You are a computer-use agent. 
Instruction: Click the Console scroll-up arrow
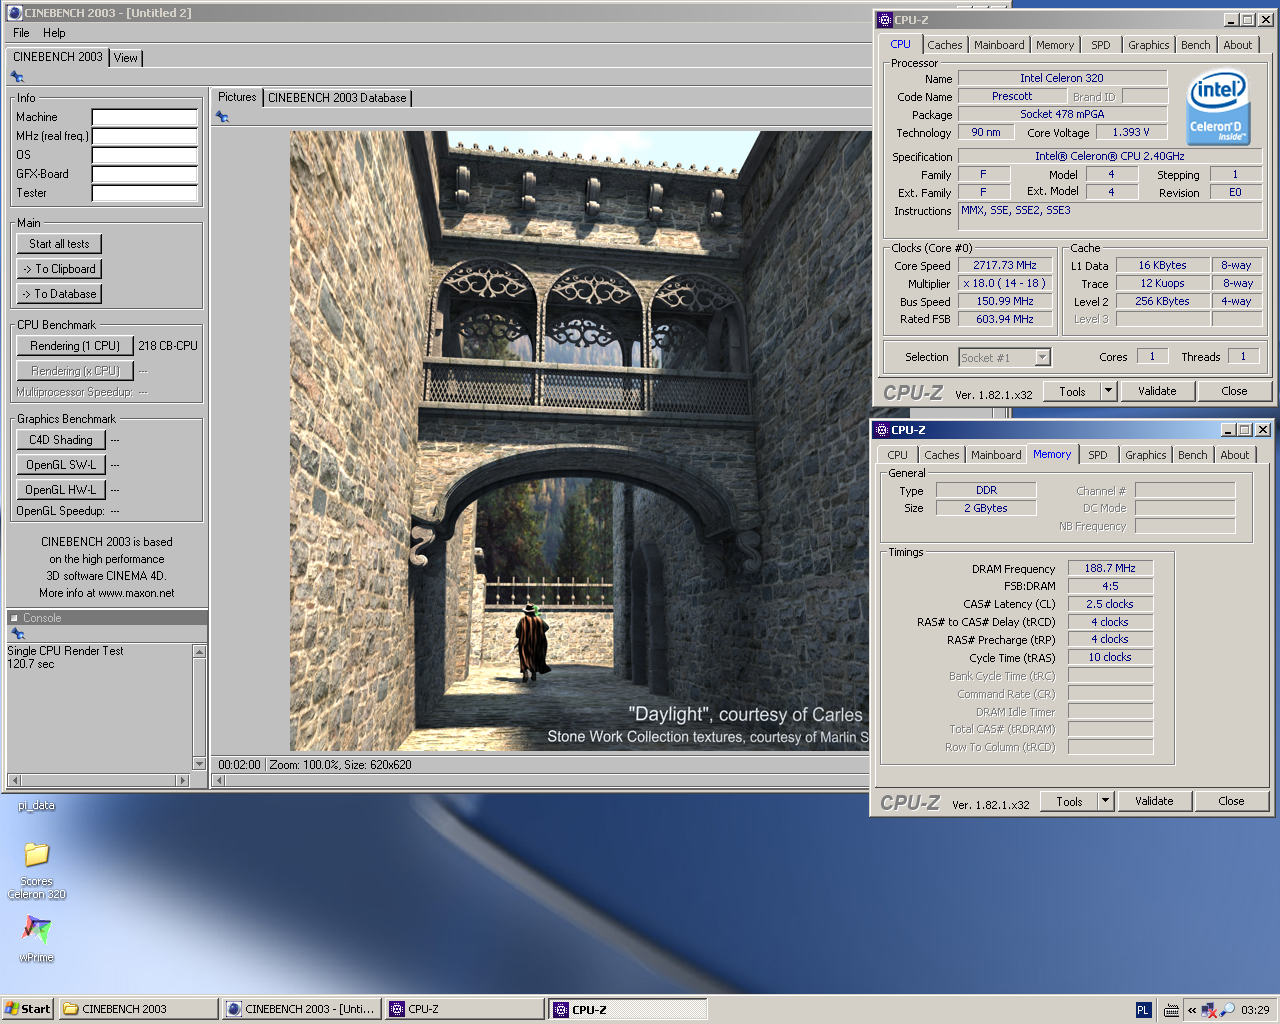pyautogui.click(x=199, y=652)
